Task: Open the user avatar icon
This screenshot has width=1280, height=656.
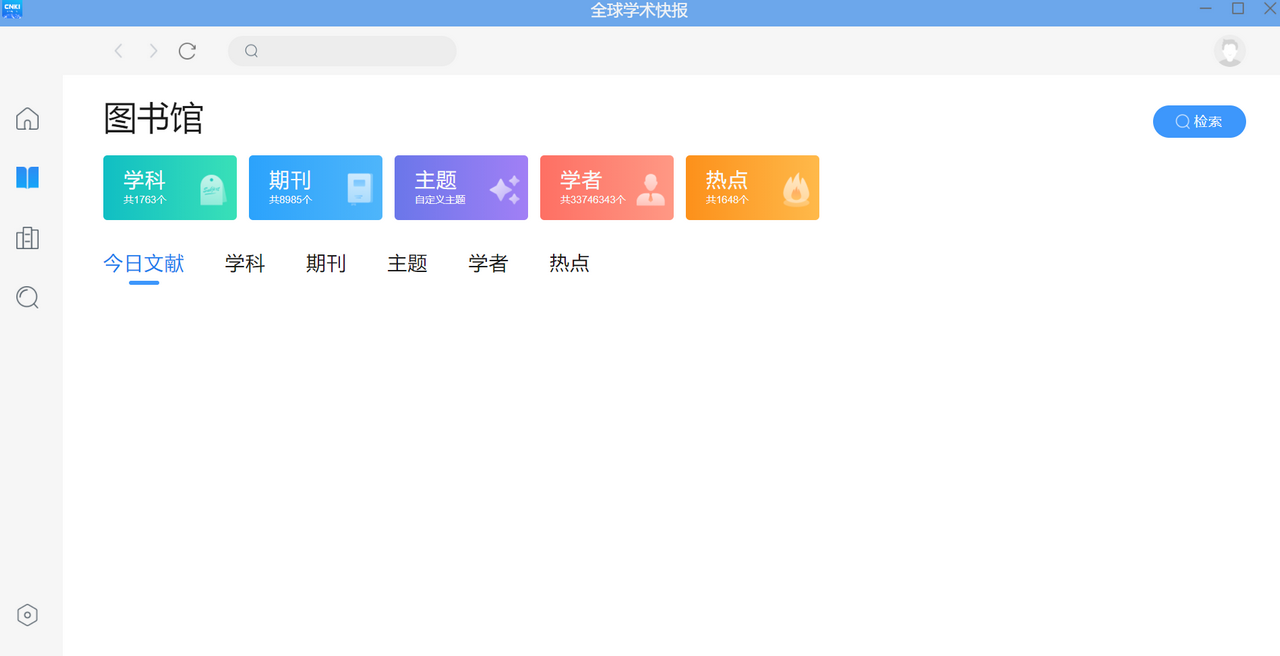Action: coord(1228,50)
